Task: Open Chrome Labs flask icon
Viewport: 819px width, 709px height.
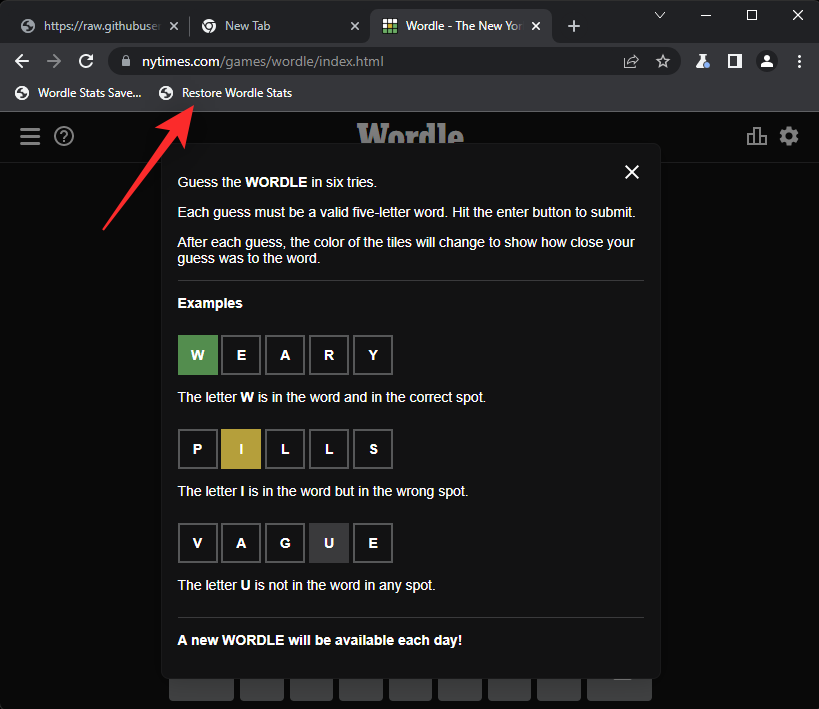Action: pyautogui.click(x=703, y=62)
